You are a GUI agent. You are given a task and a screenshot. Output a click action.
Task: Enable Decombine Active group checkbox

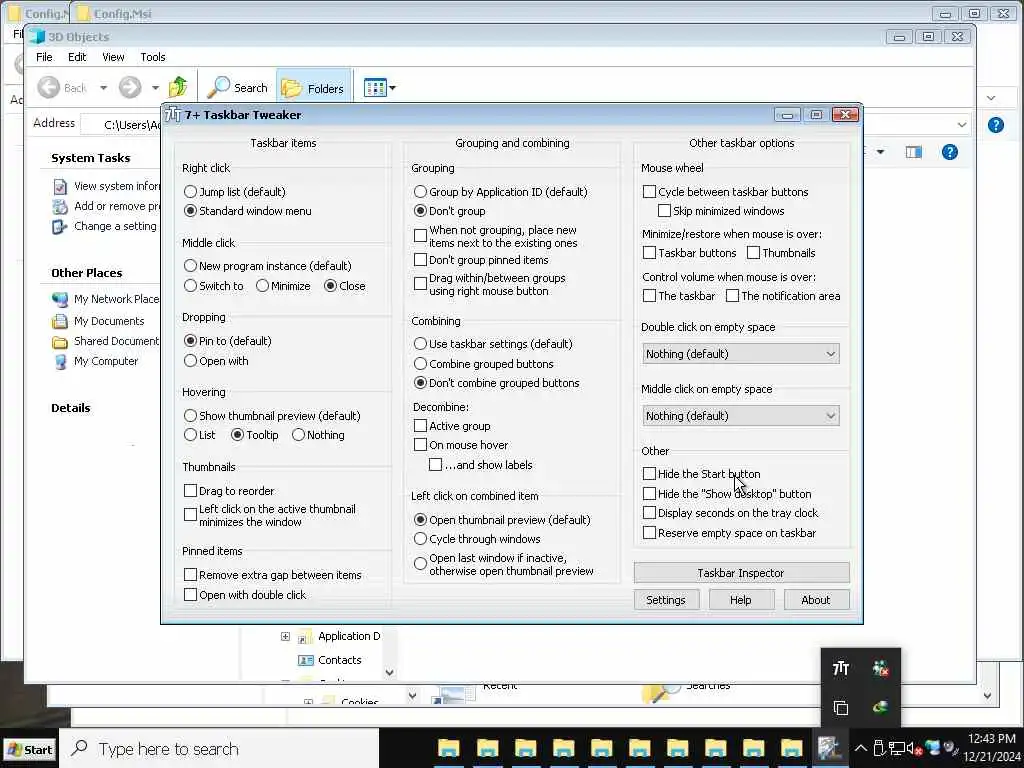[420, 426]
